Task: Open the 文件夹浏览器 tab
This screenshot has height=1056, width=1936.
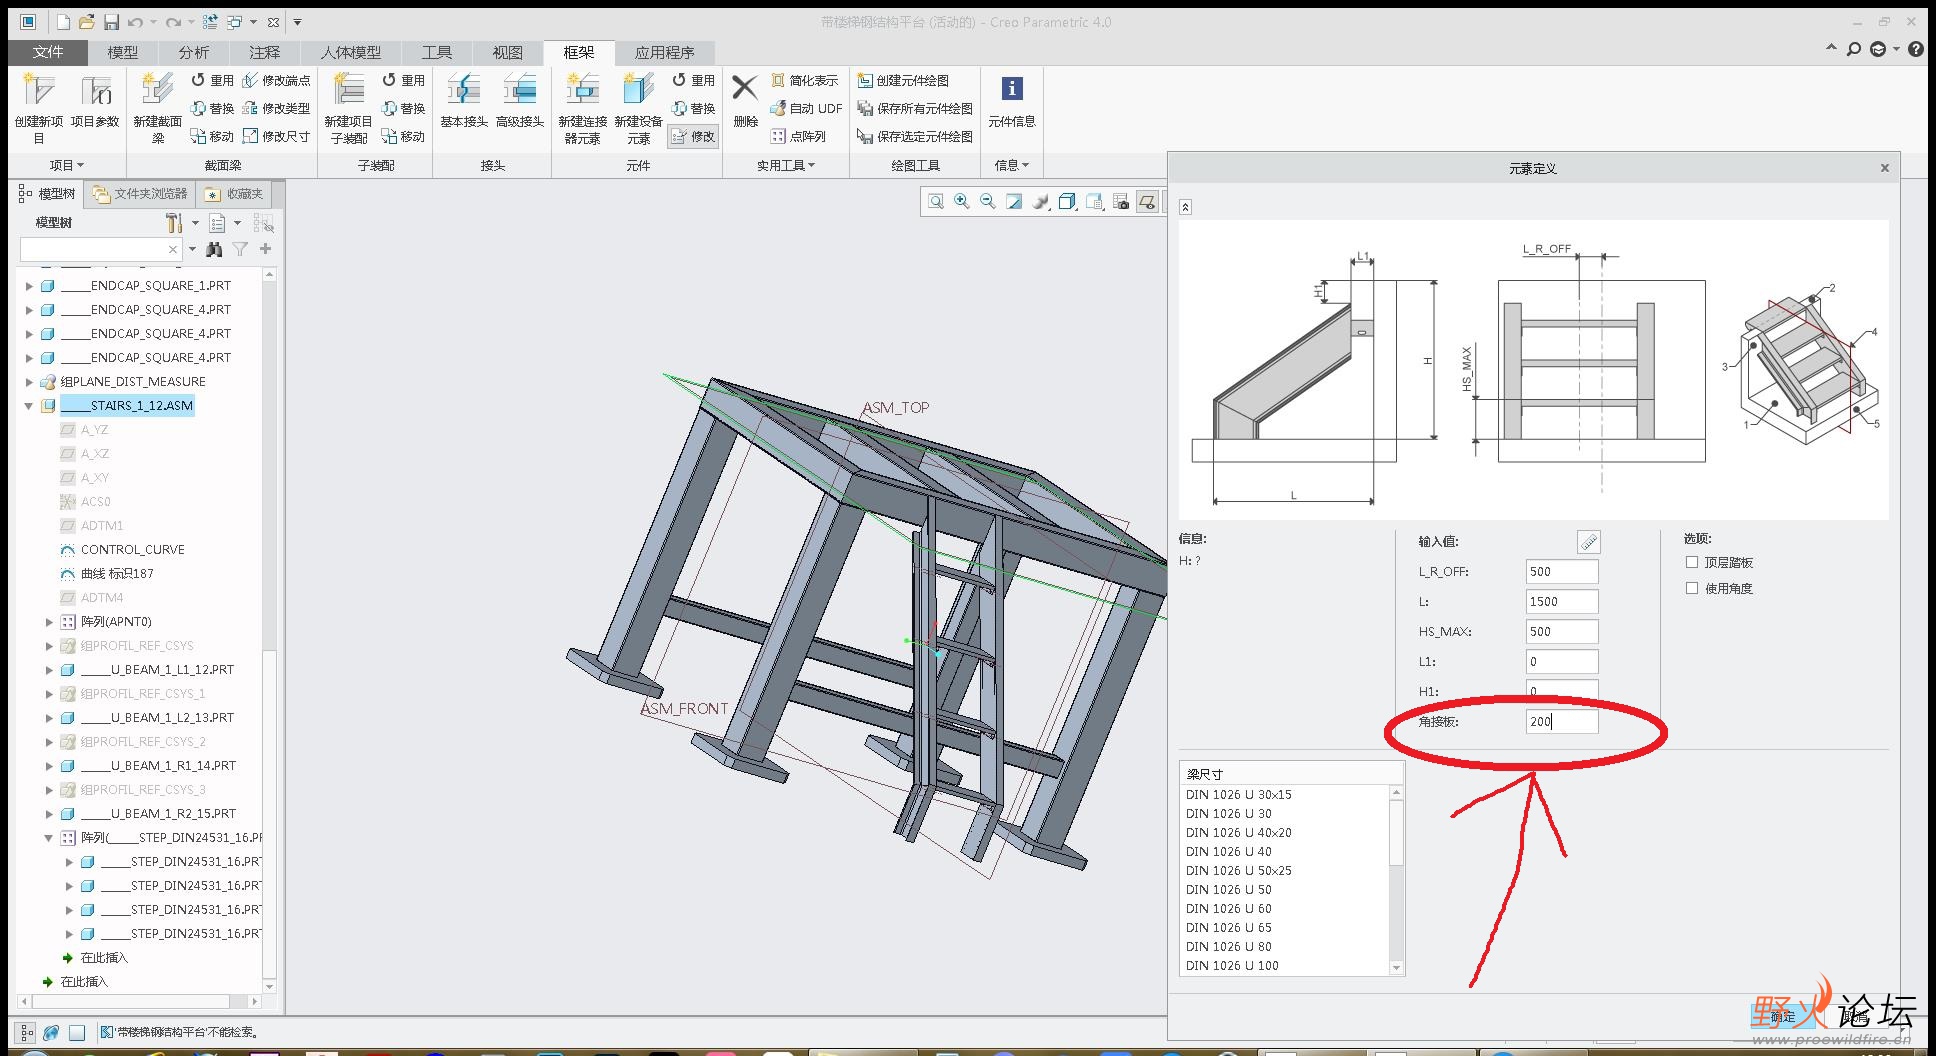Action: click(x=140, y=194)
